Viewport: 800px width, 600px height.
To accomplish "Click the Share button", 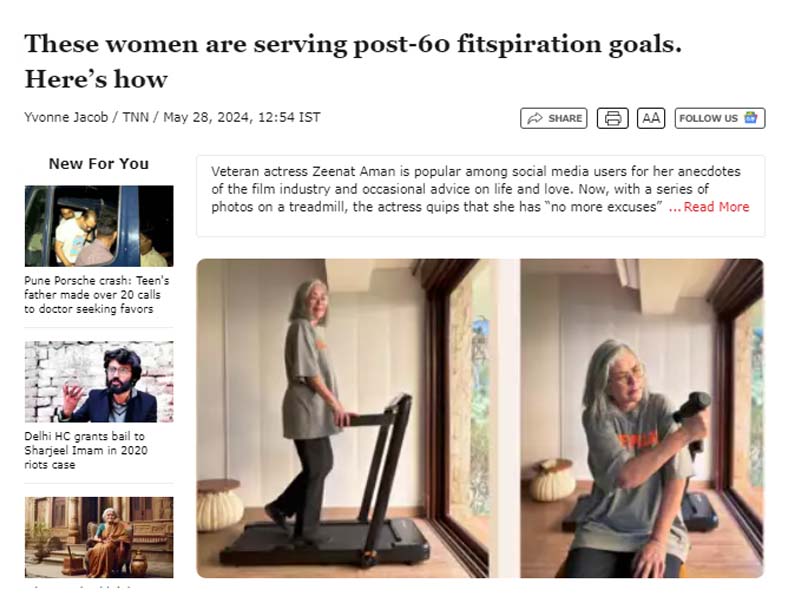I will pyautogui.click(x=554, y=118).
